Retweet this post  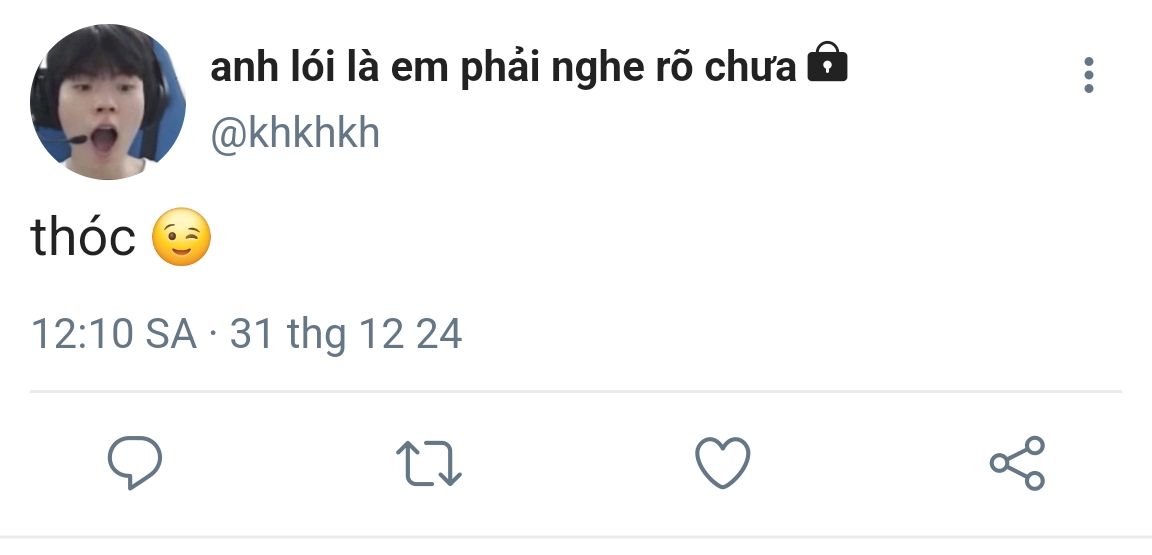click(x=429, y=464)
